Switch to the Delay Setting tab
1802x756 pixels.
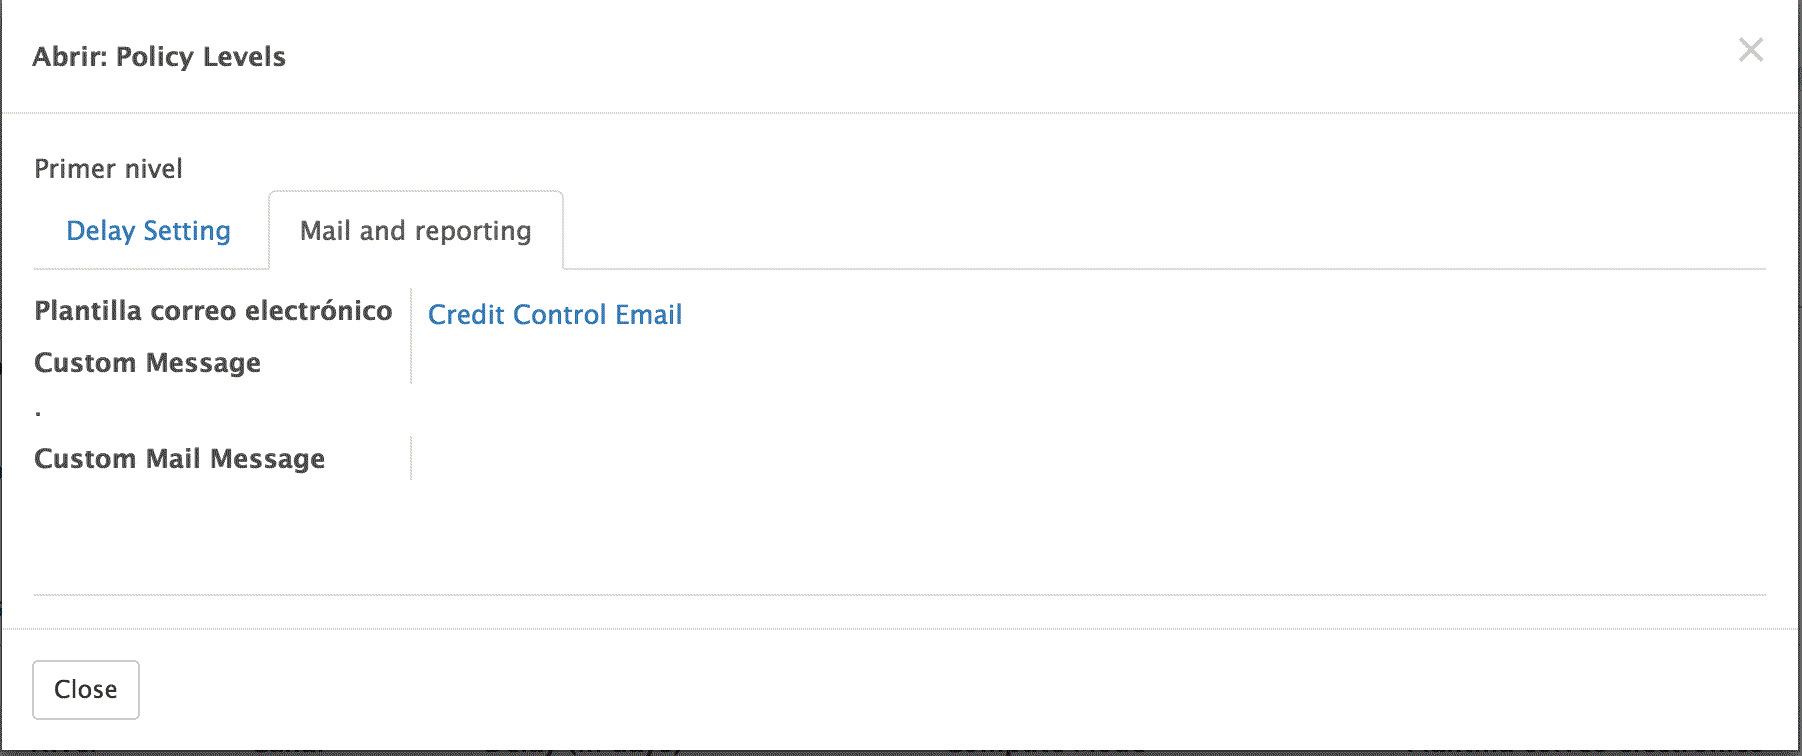point(148,231)
